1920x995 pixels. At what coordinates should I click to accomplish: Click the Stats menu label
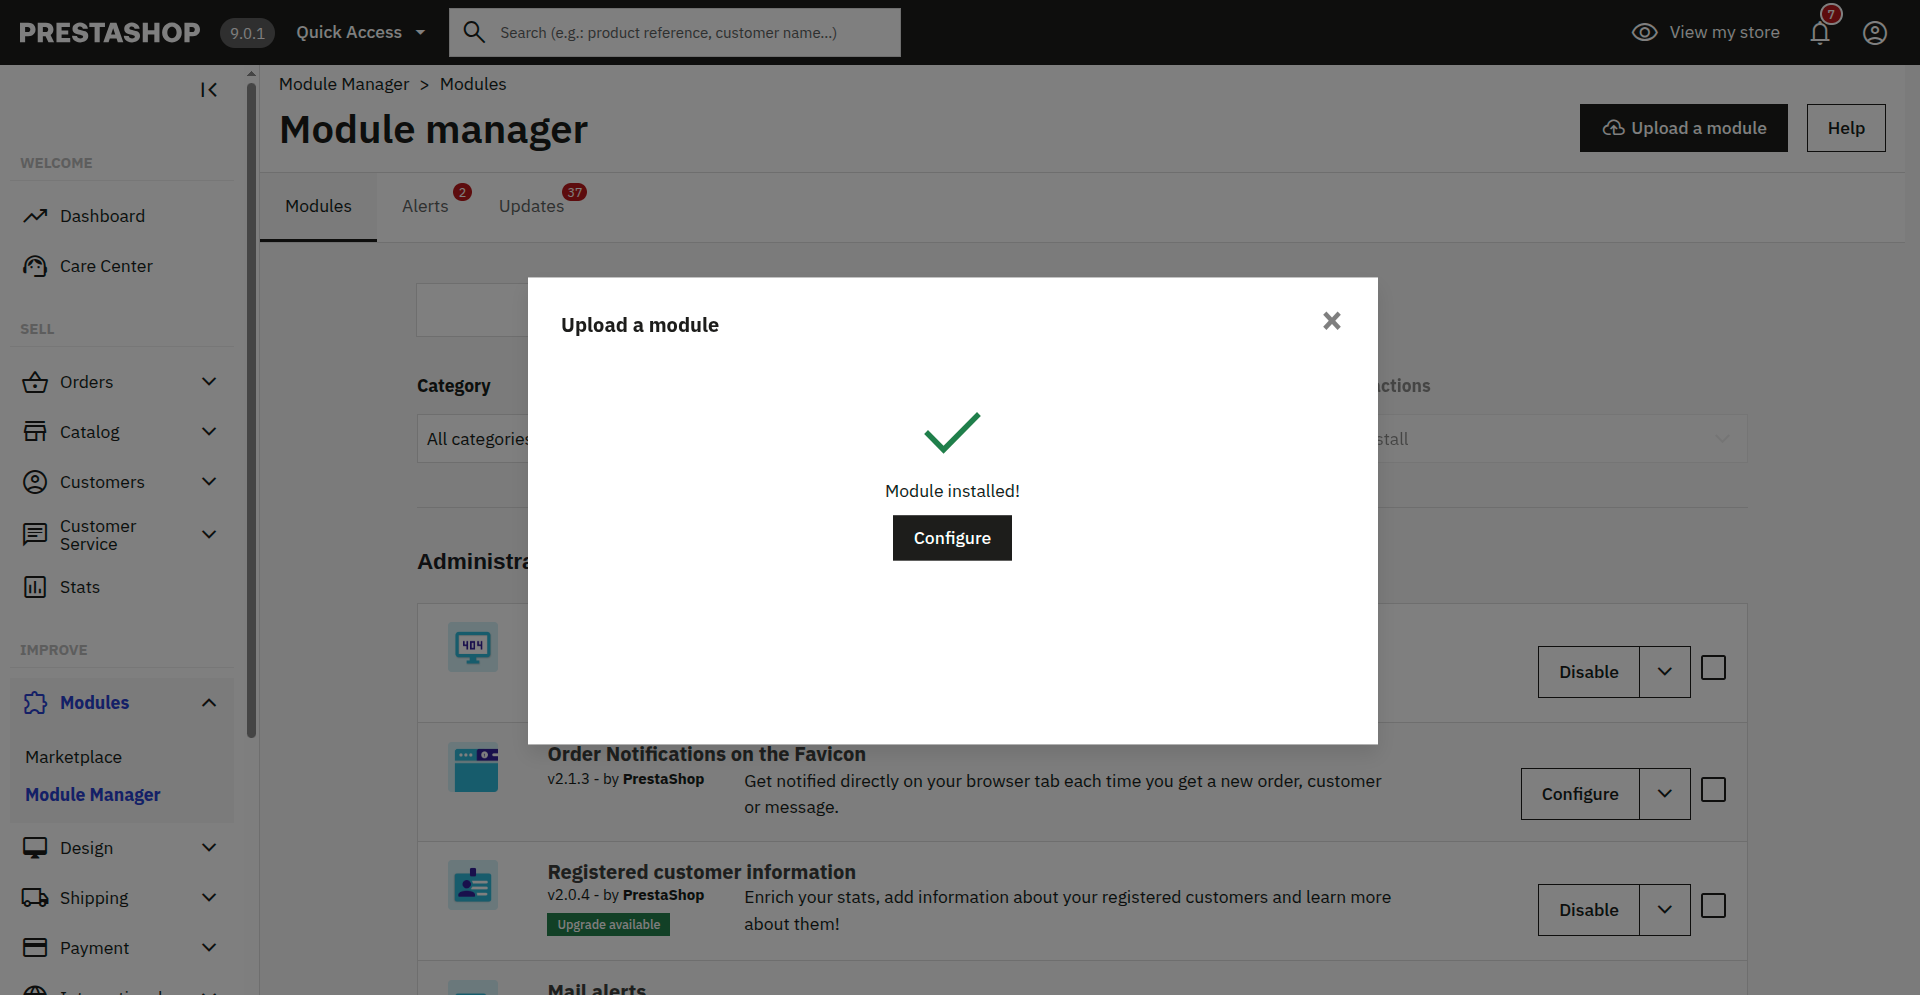pos(80,587)
